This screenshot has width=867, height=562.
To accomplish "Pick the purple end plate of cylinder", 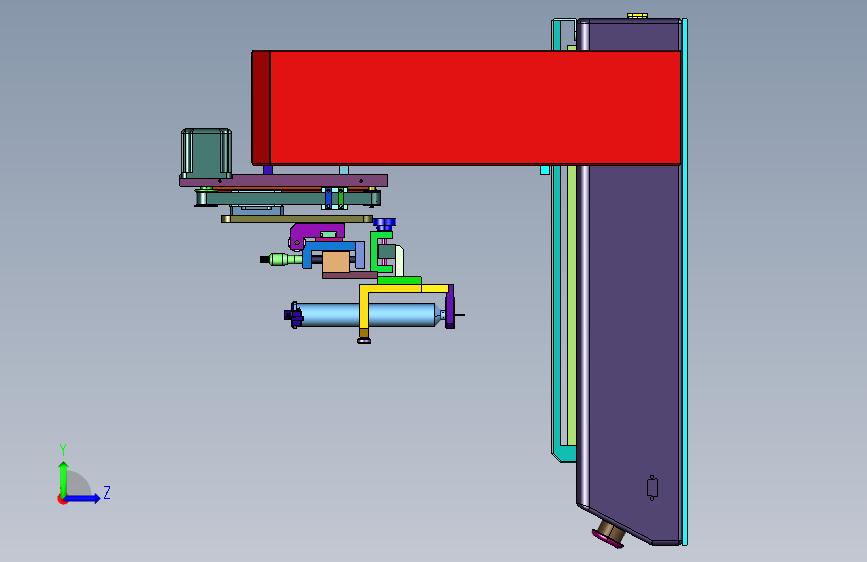I will pos(450,307).
